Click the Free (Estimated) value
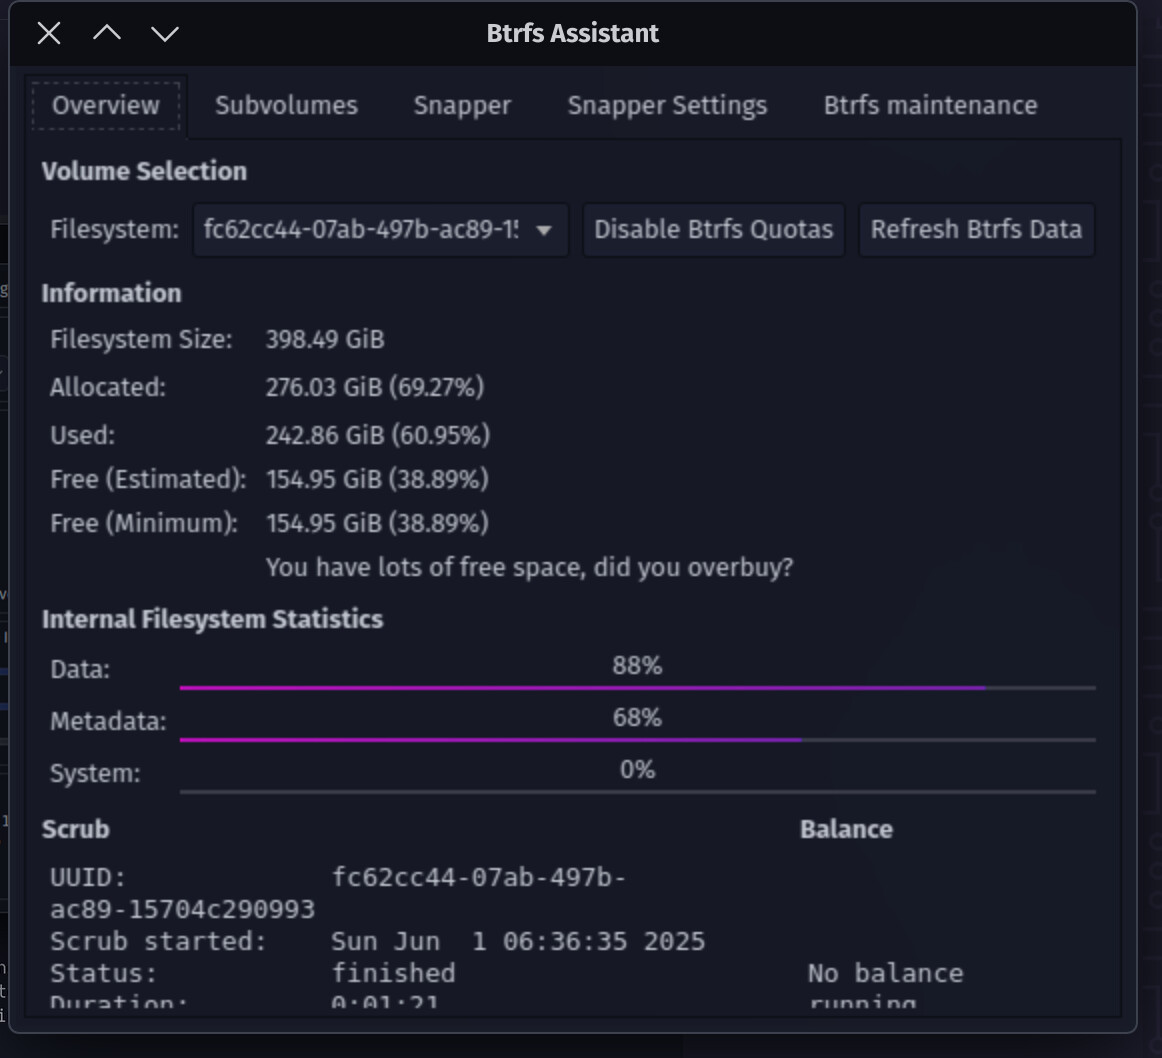This screenshot has height=1058, width=1162. pyautogui.click(x=377, y=479)
